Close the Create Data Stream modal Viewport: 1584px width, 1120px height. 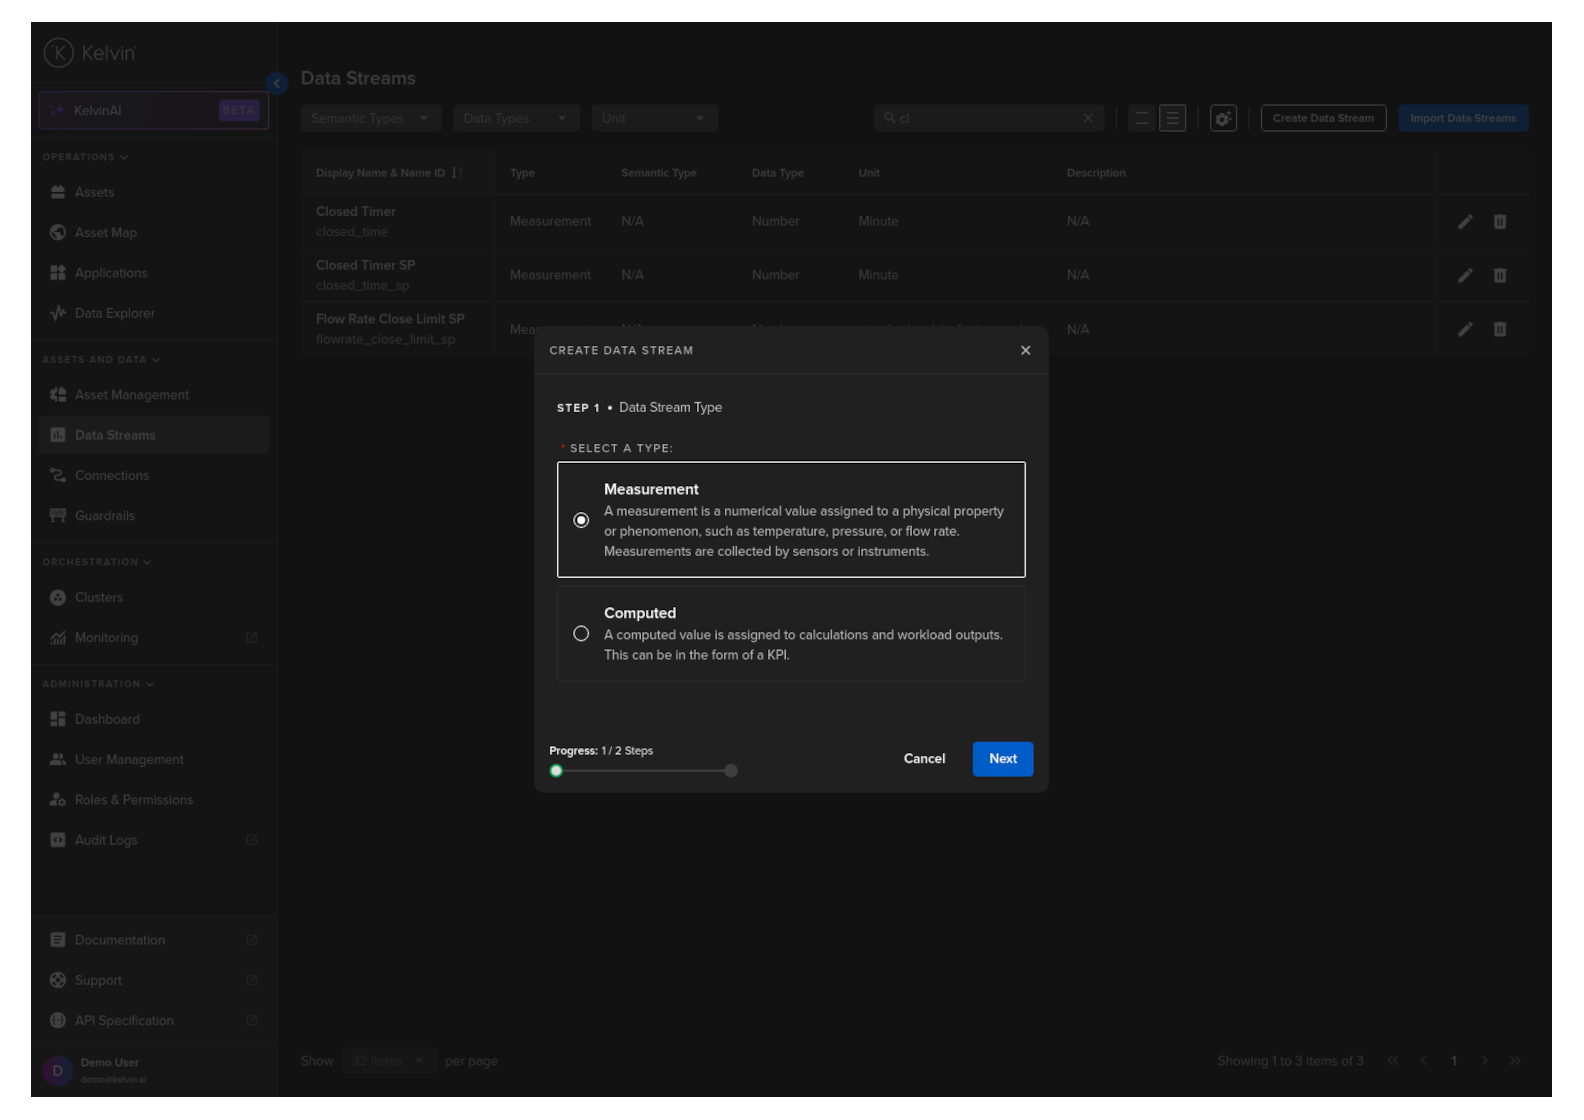(x=1025, y=350)
